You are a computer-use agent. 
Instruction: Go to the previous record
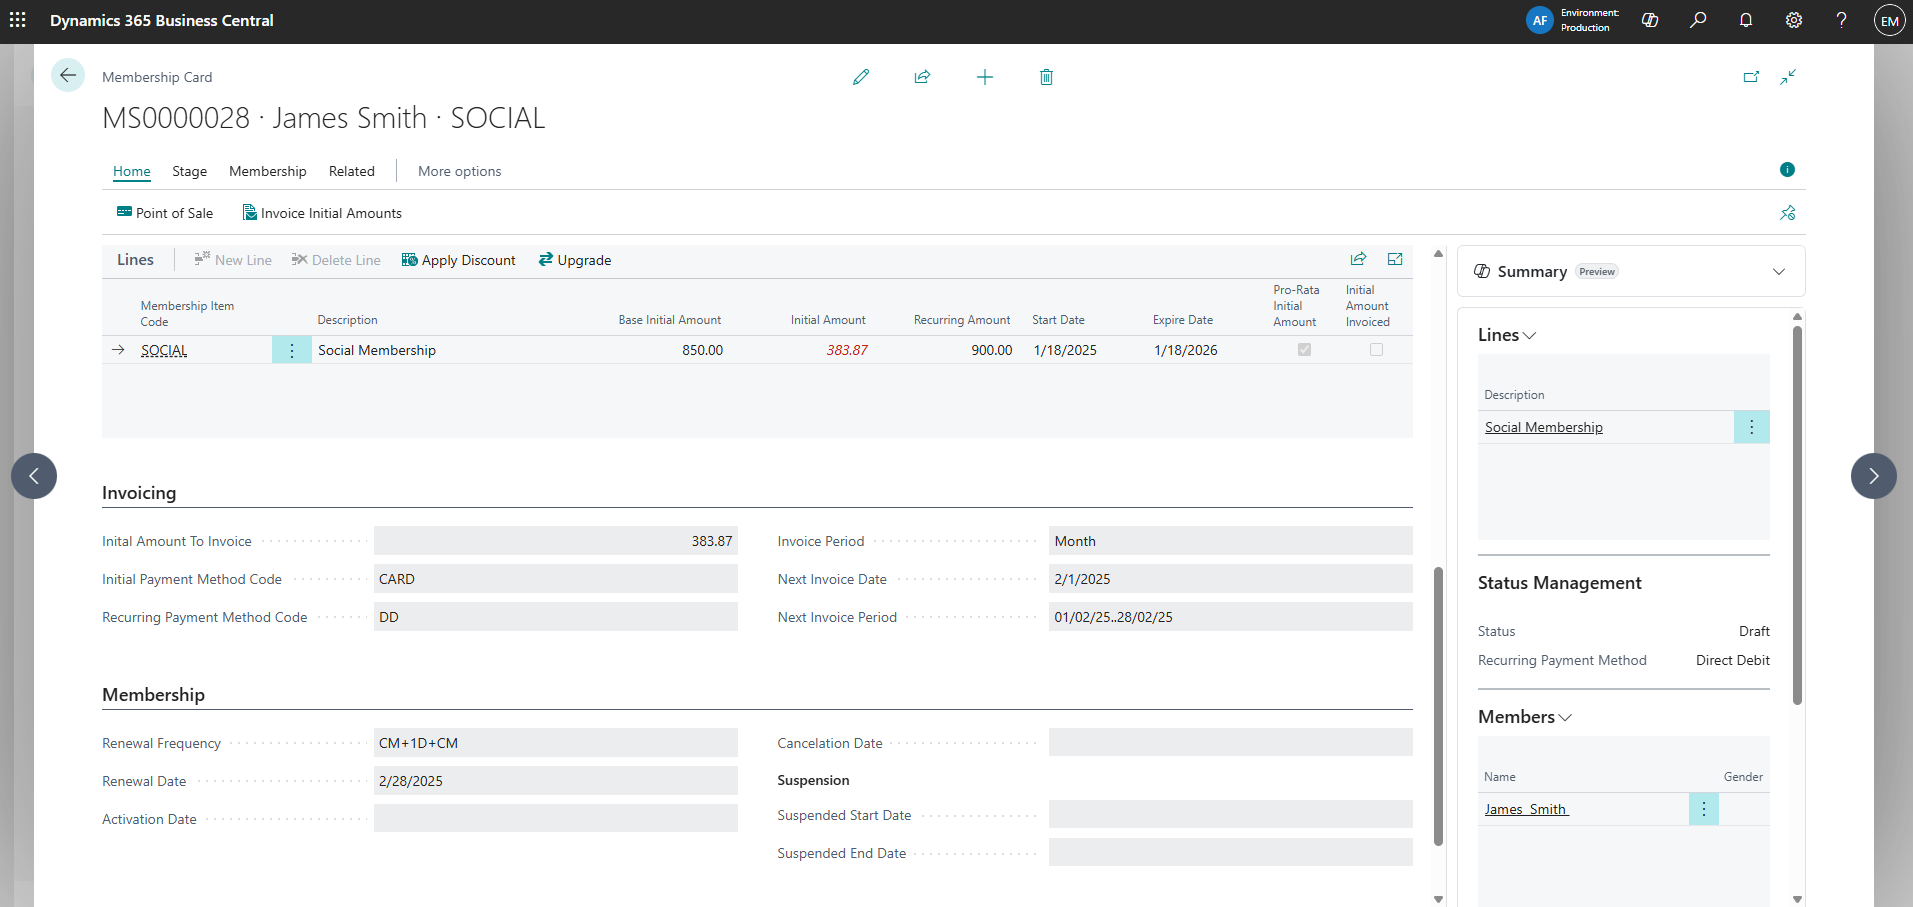pos(34,476)
